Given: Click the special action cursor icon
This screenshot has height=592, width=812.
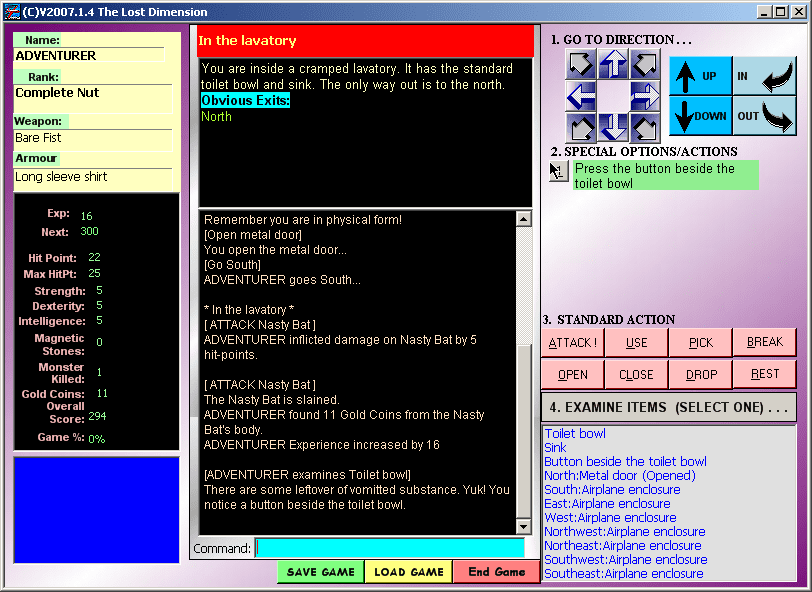Looking at the screenshot, I should coord(558,171).
